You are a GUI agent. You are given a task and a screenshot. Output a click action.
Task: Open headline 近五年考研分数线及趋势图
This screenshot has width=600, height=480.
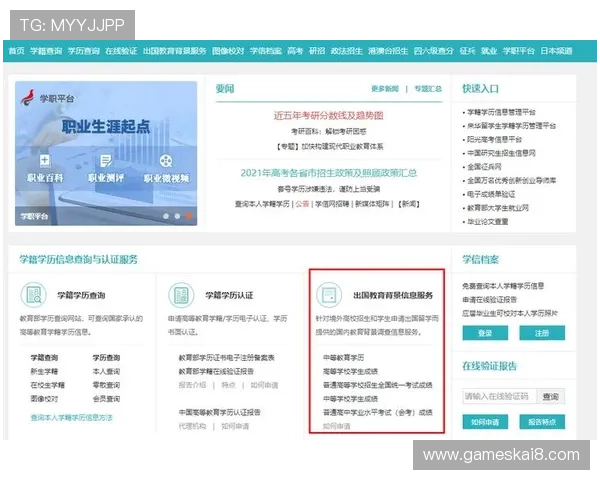click(328, 115)
